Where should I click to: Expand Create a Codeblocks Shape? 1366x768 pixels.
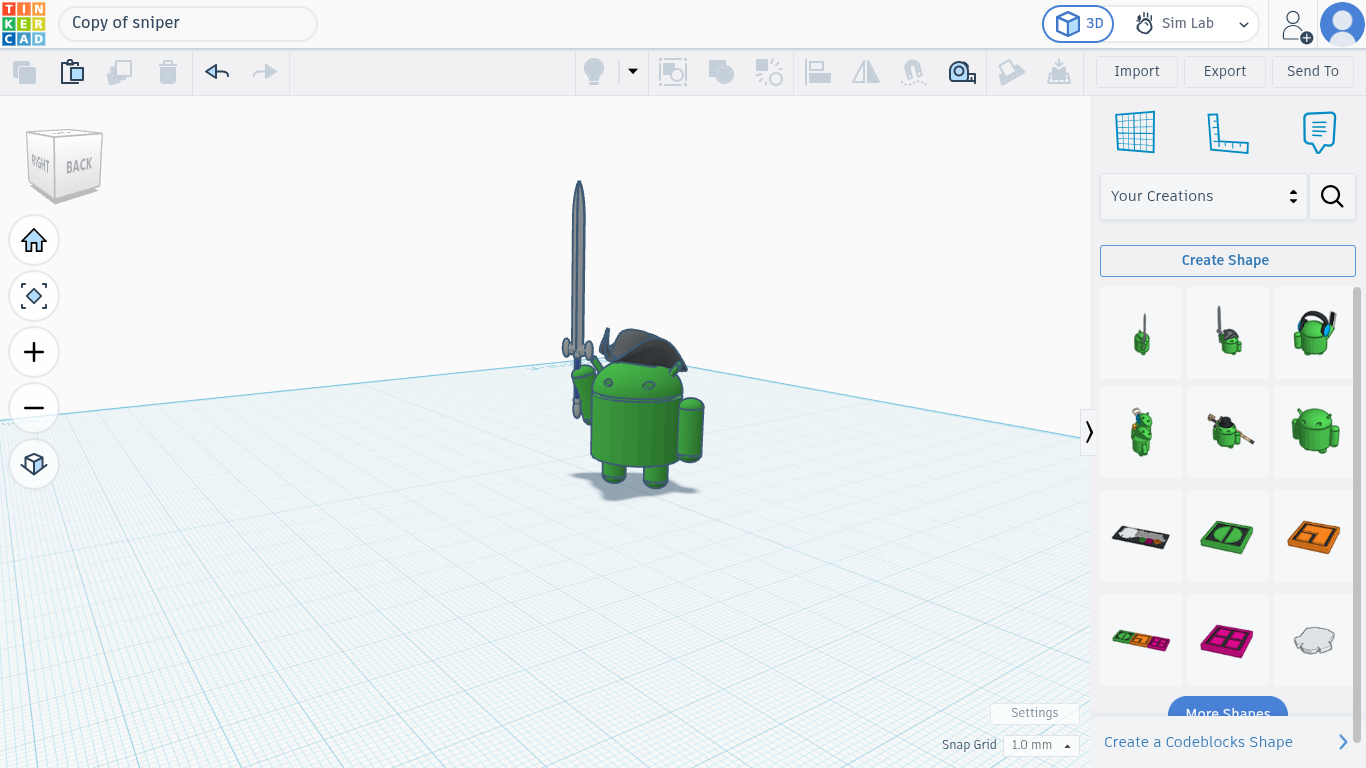1227,742
